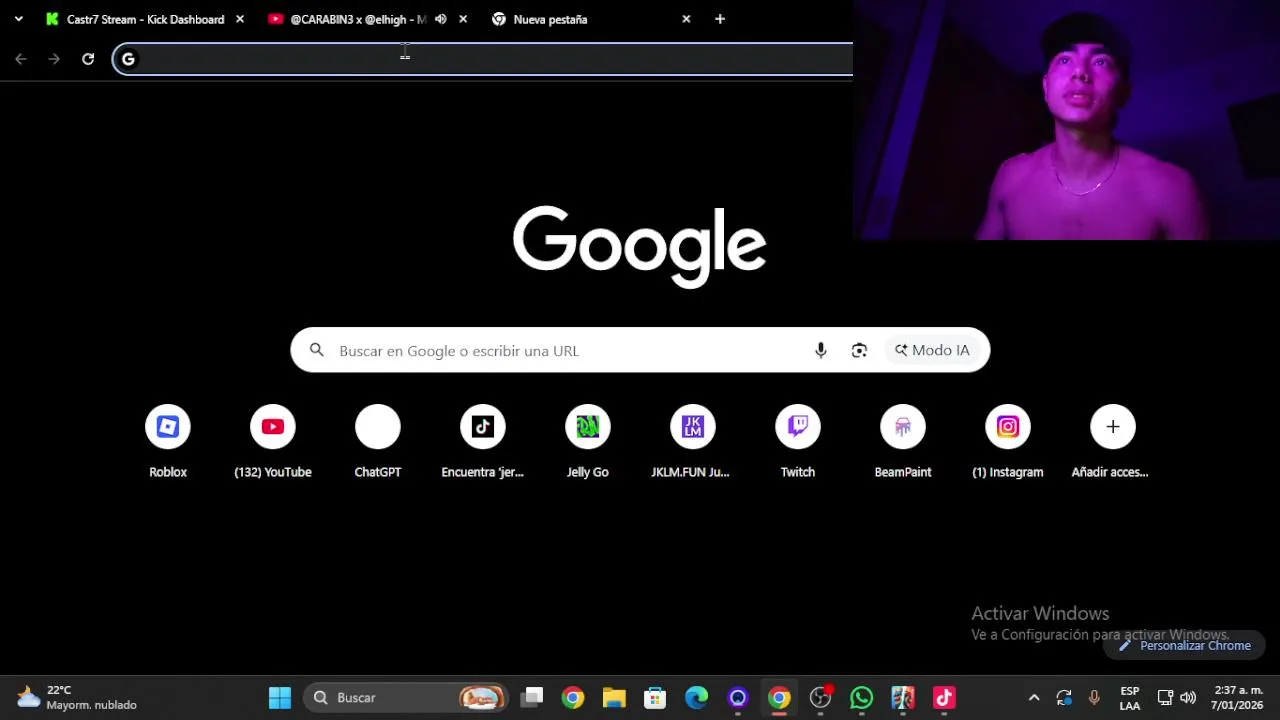1280x720 pixels.
Task: Open OBS Studio from taskbar
Action: (x=820, y=697)
